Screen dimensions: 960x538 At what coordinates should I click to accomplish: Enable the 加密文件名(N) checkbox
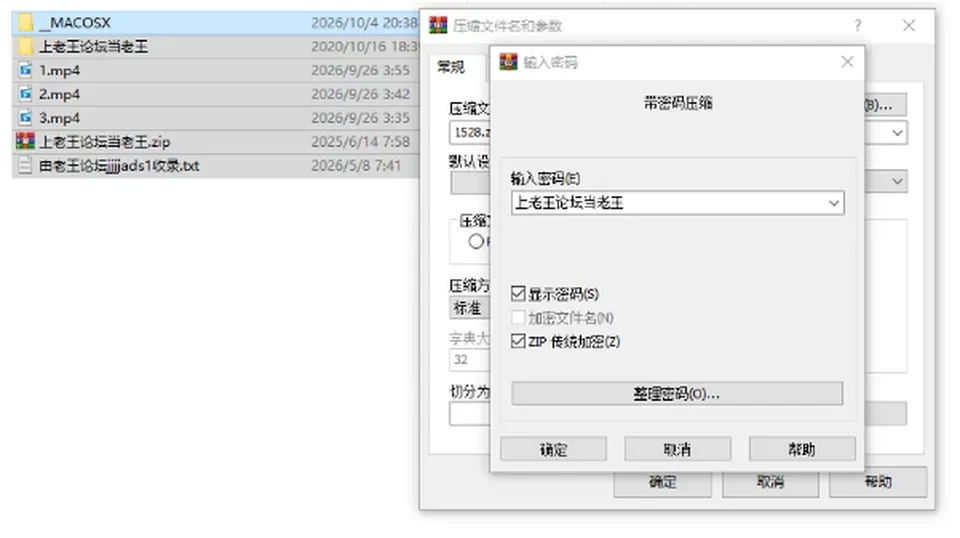(x=518, y=317)
